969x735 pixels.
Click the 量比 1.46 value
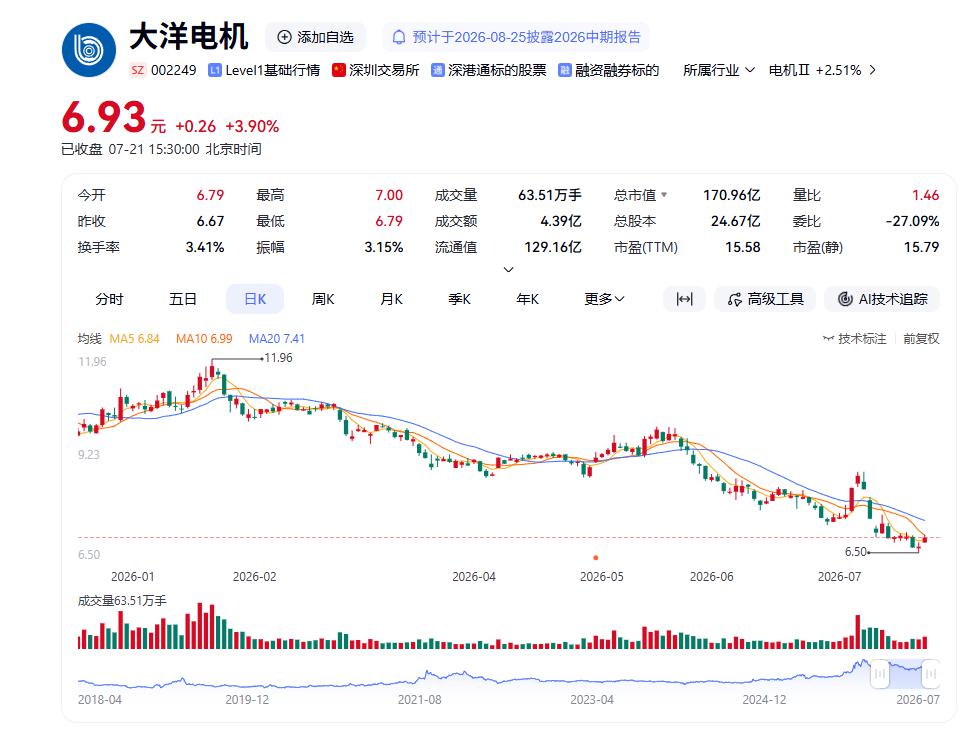coord(926,195)
